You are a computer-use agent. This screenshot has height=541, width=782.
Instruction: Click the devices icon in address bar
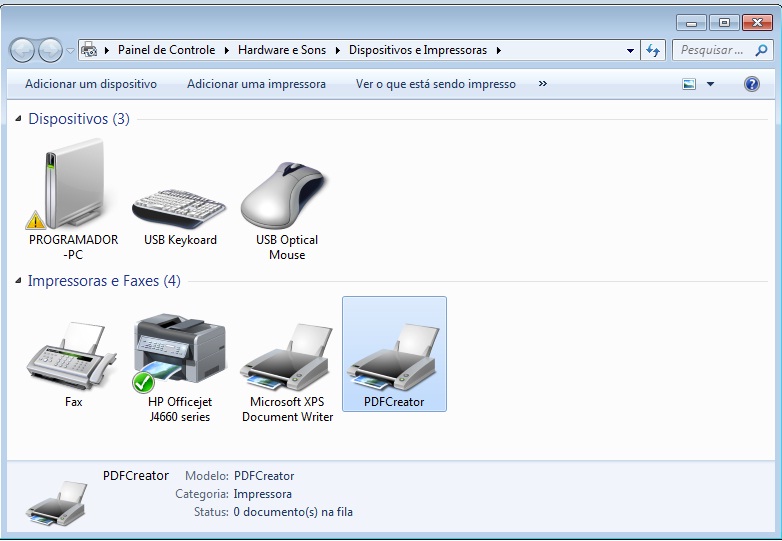tap(89, 50)
